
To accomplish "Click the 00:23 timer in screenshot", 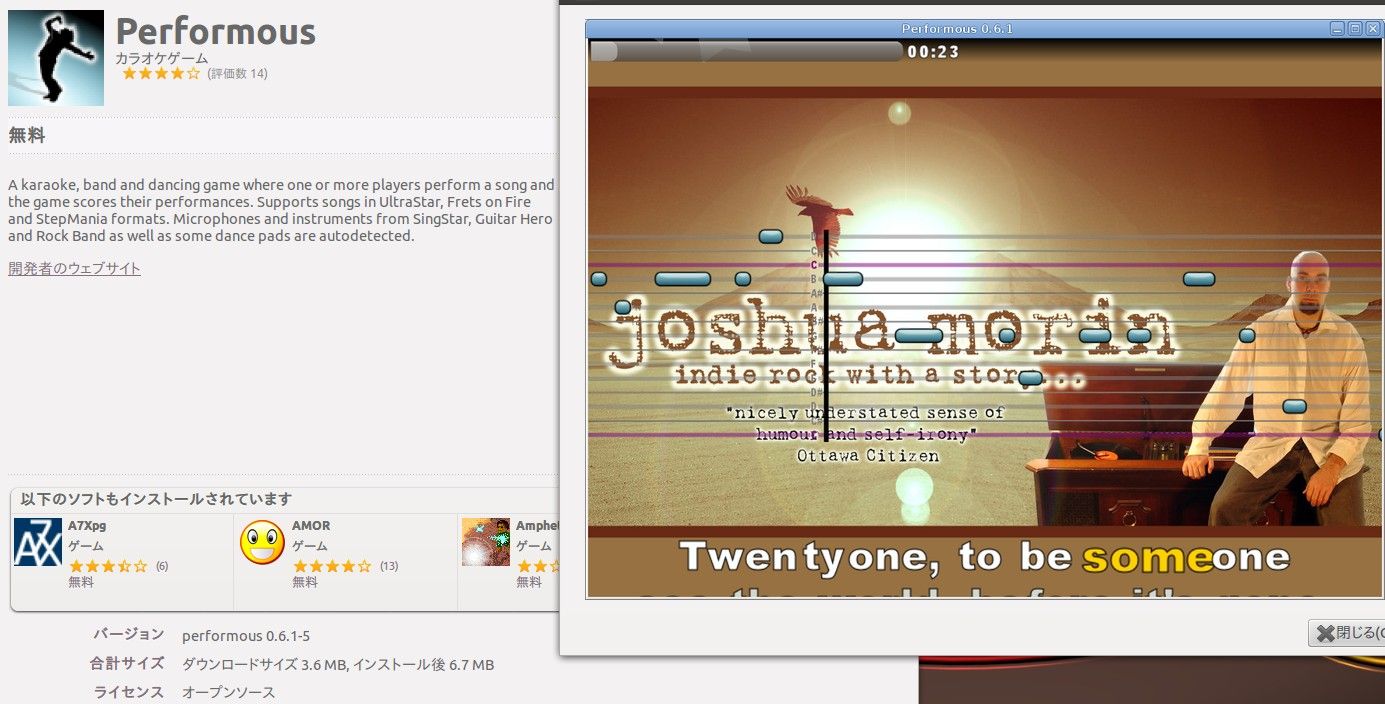I will tap(933, 52).
